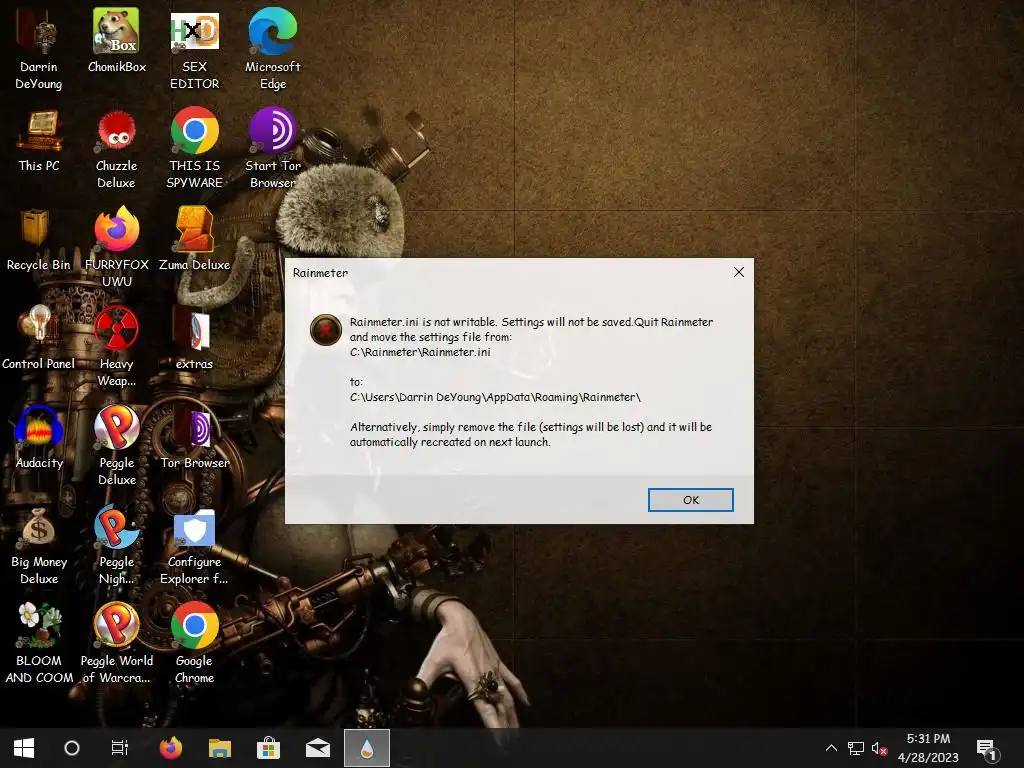Viewport: 1024px width, 768px height.
Task: Select the FURRYFOX UWU Firefox shortcut
Action: tap(116, 248)
